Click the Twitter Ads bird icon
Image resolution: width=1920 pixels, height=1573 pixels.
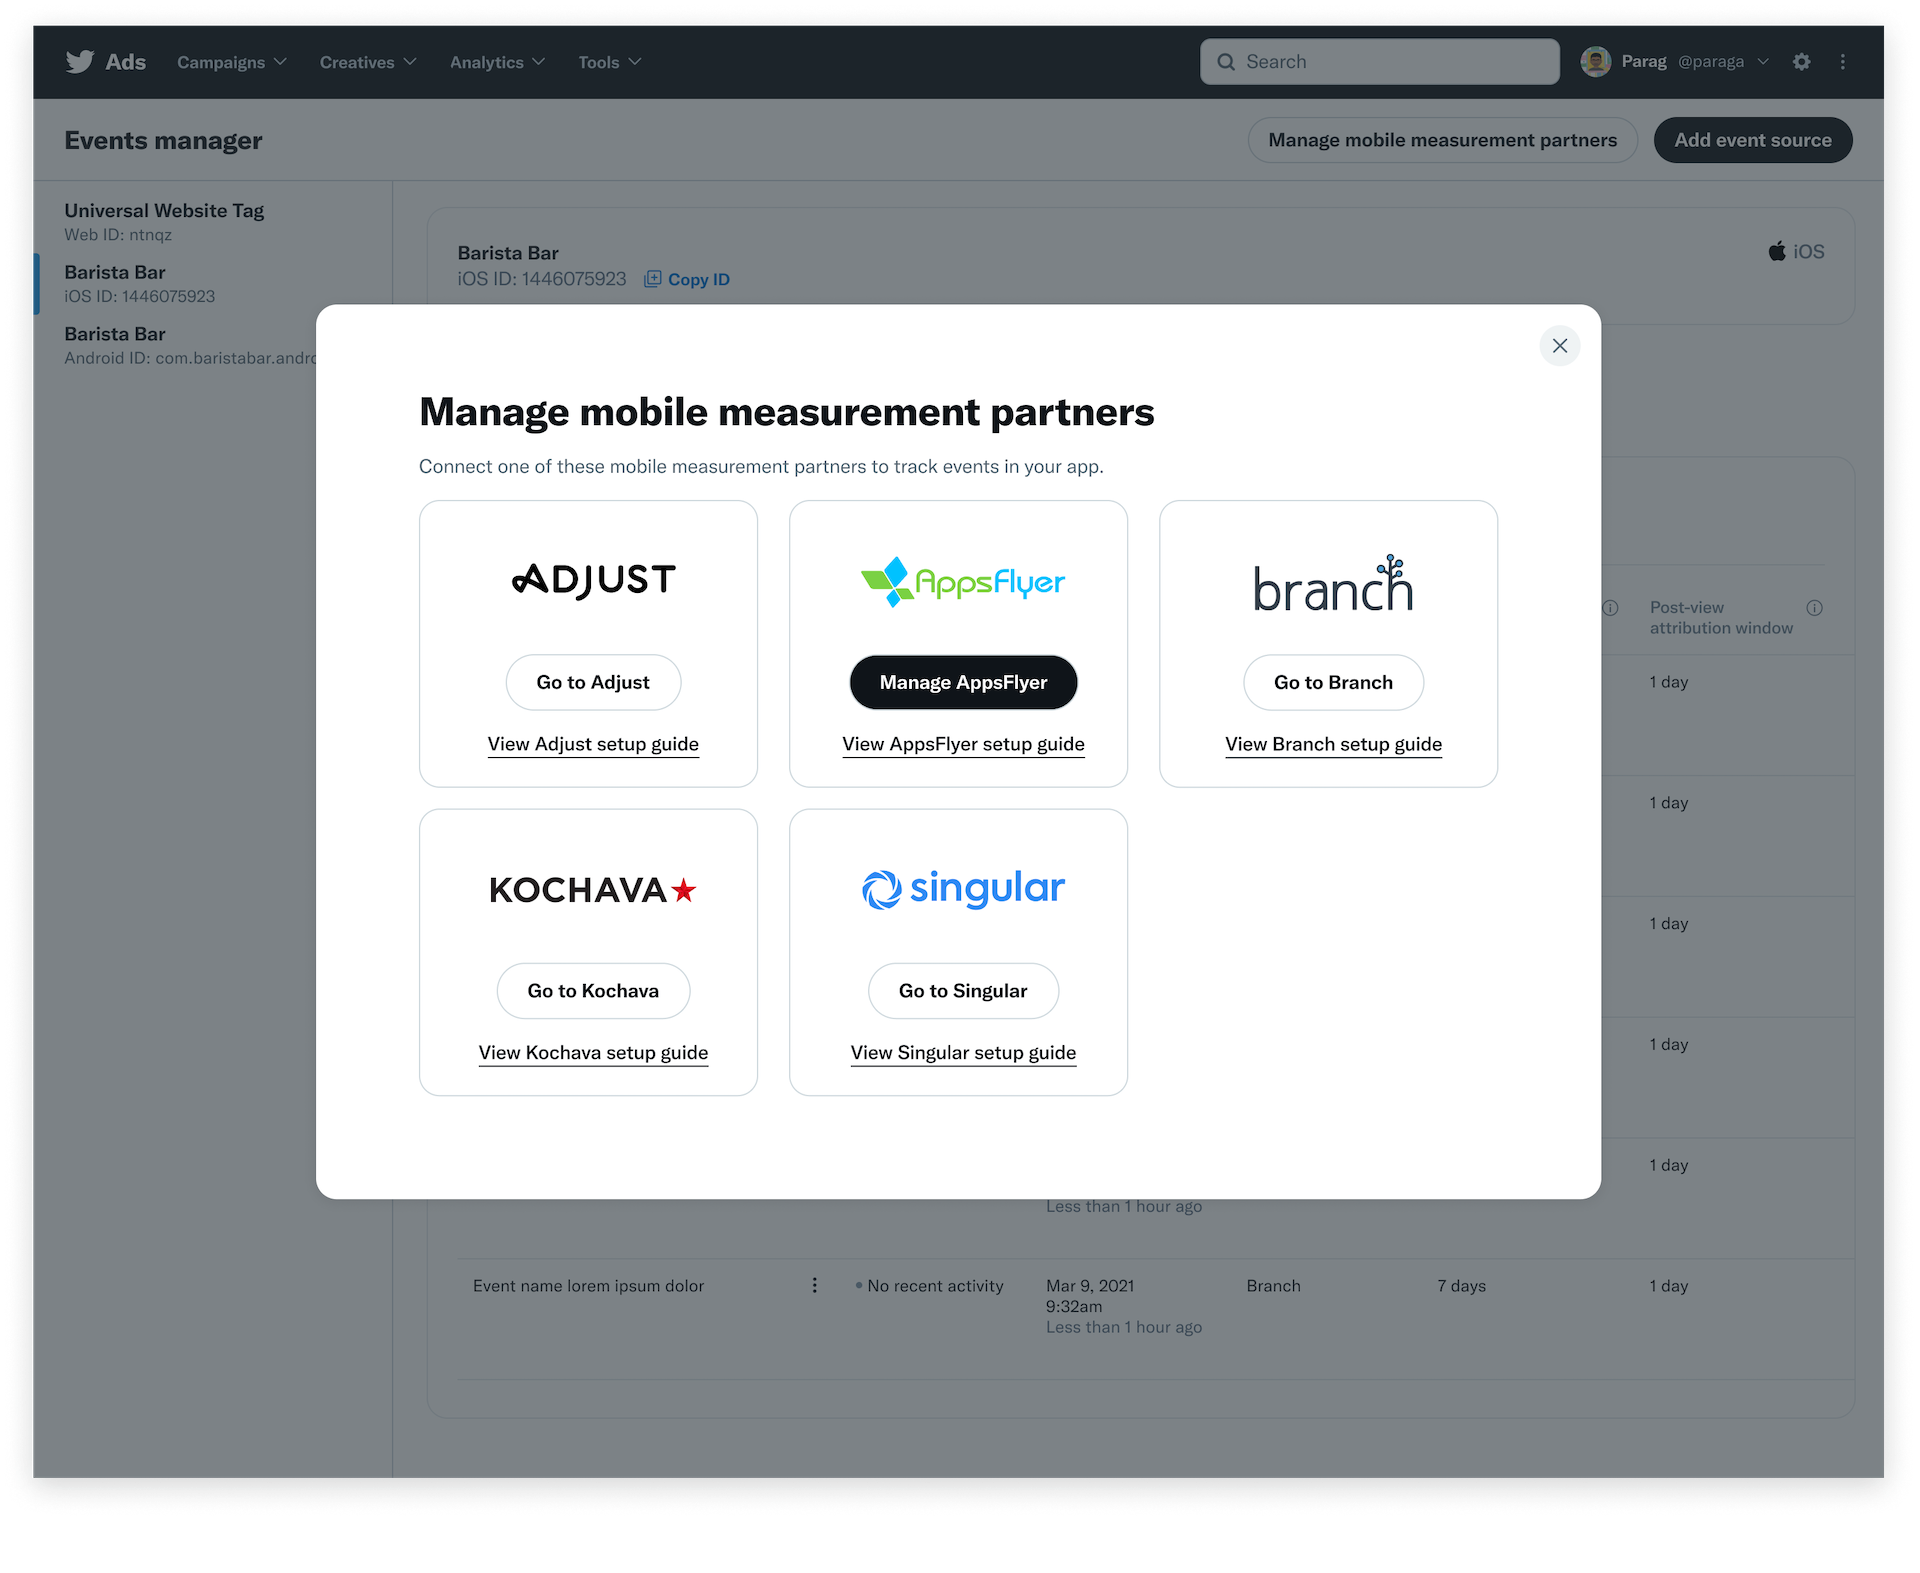tap(78, 62)
